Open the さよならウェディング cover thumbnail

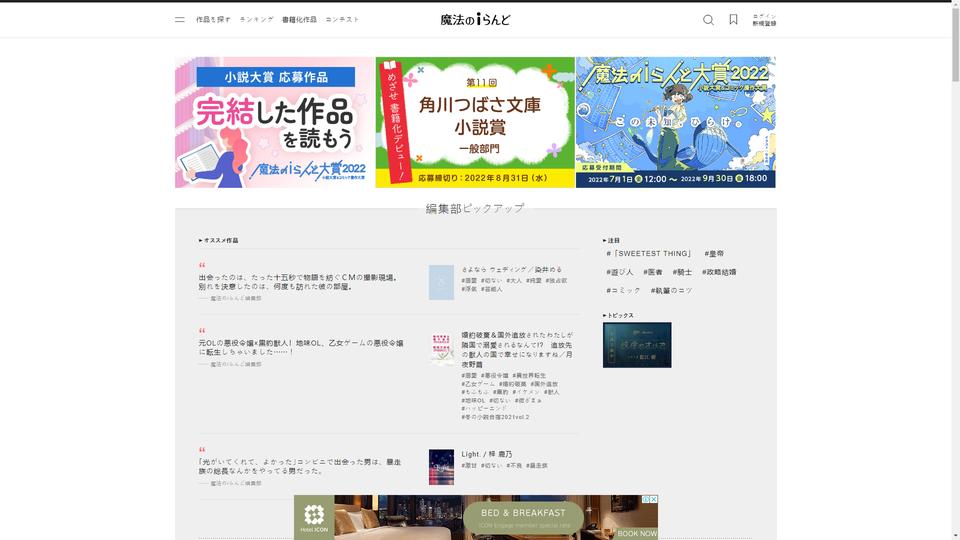tap(441, 282)
